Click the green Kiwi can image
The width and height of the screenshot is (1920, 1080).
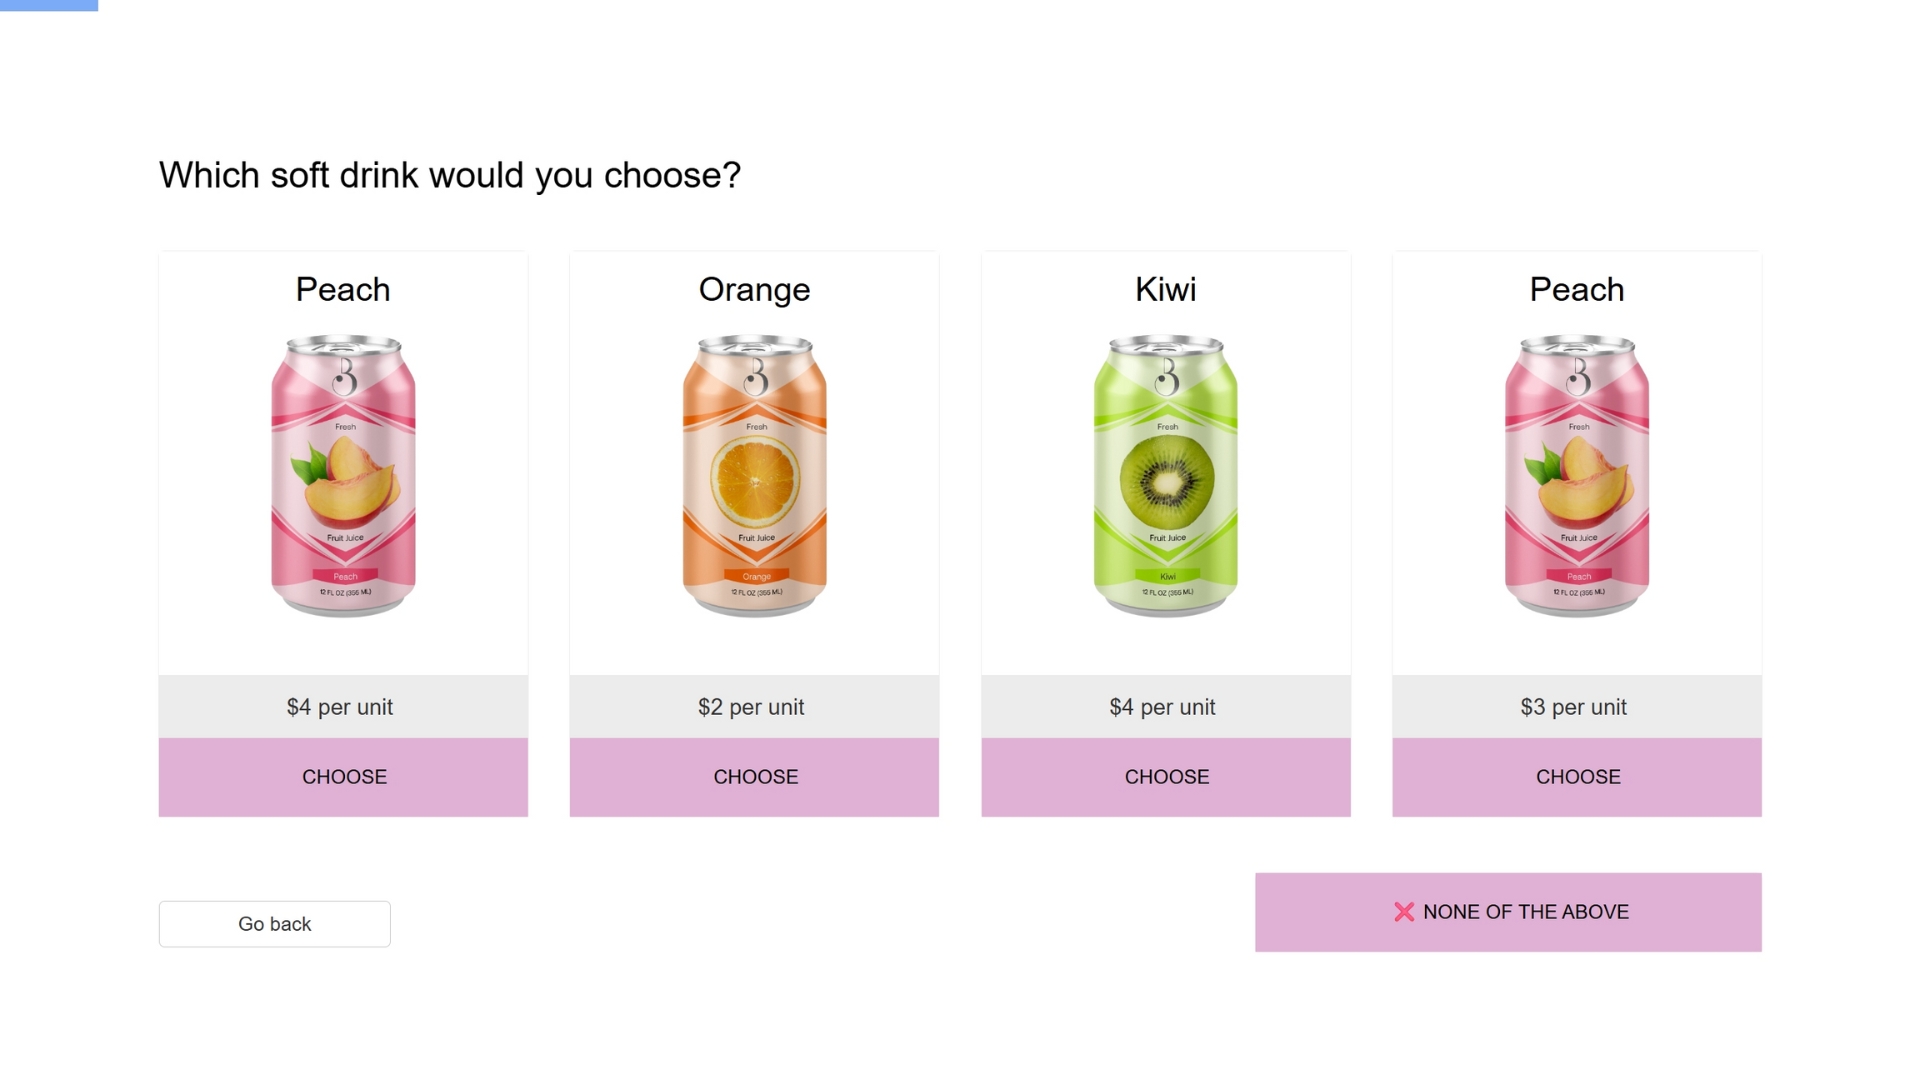click(1165, 476)
